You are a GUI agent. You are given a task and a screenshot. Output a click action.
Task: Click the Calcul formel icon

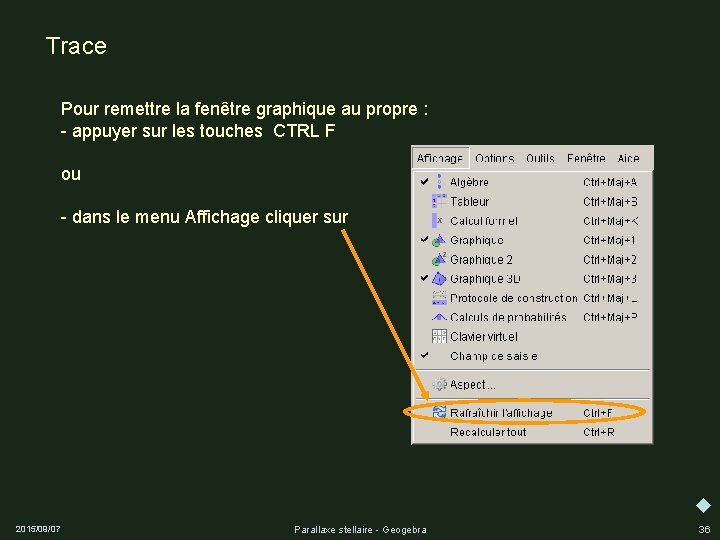438,220
